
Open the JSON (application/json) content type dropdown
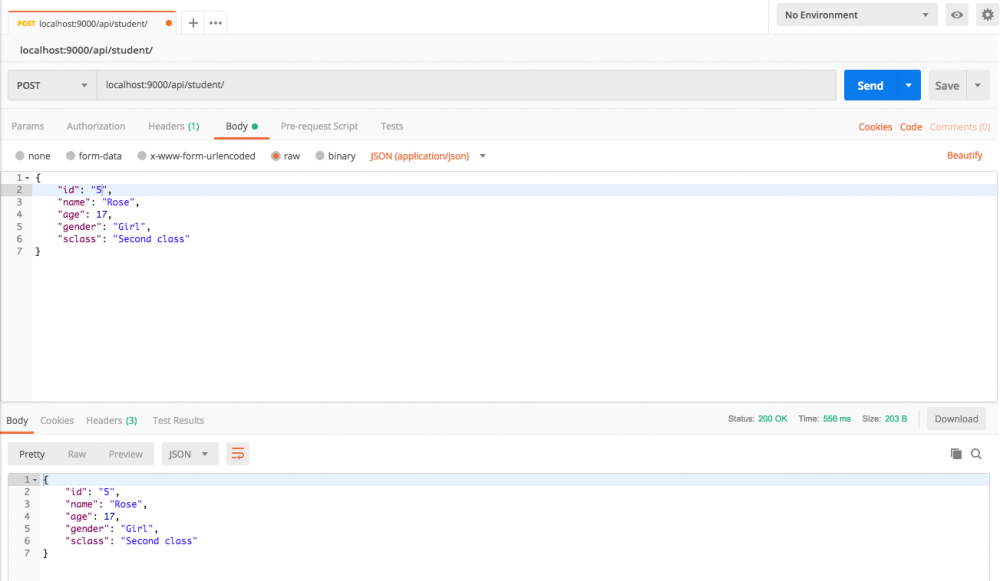(x=426, y=155)
